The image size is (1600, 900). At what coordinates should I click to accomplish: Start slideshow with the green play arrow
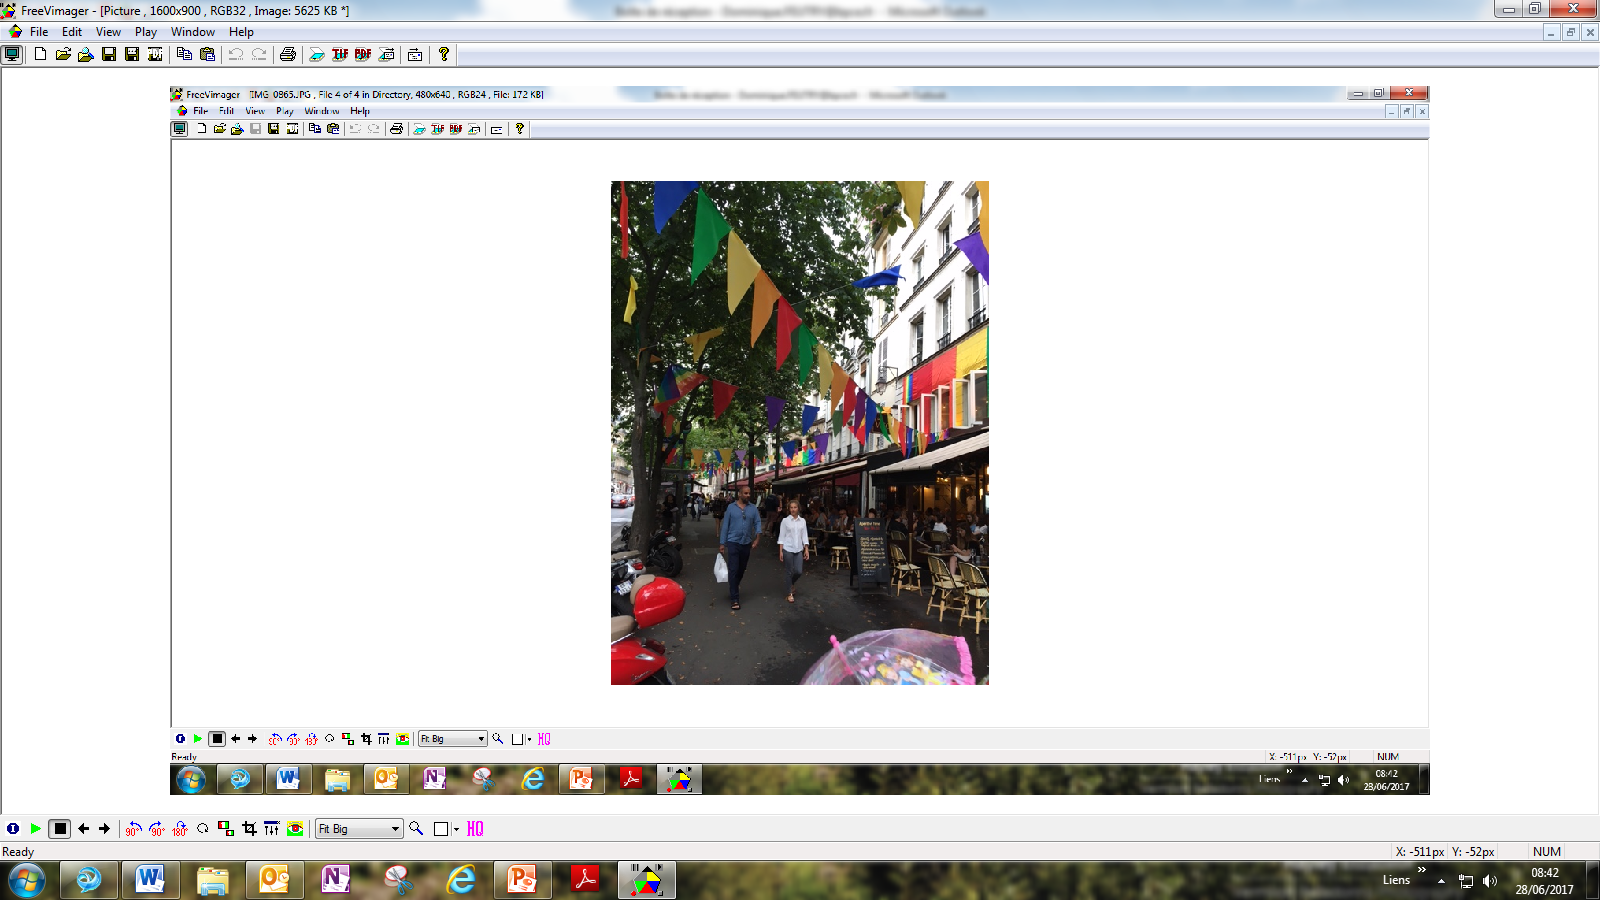pyautogui.click(x=36, y=829)
